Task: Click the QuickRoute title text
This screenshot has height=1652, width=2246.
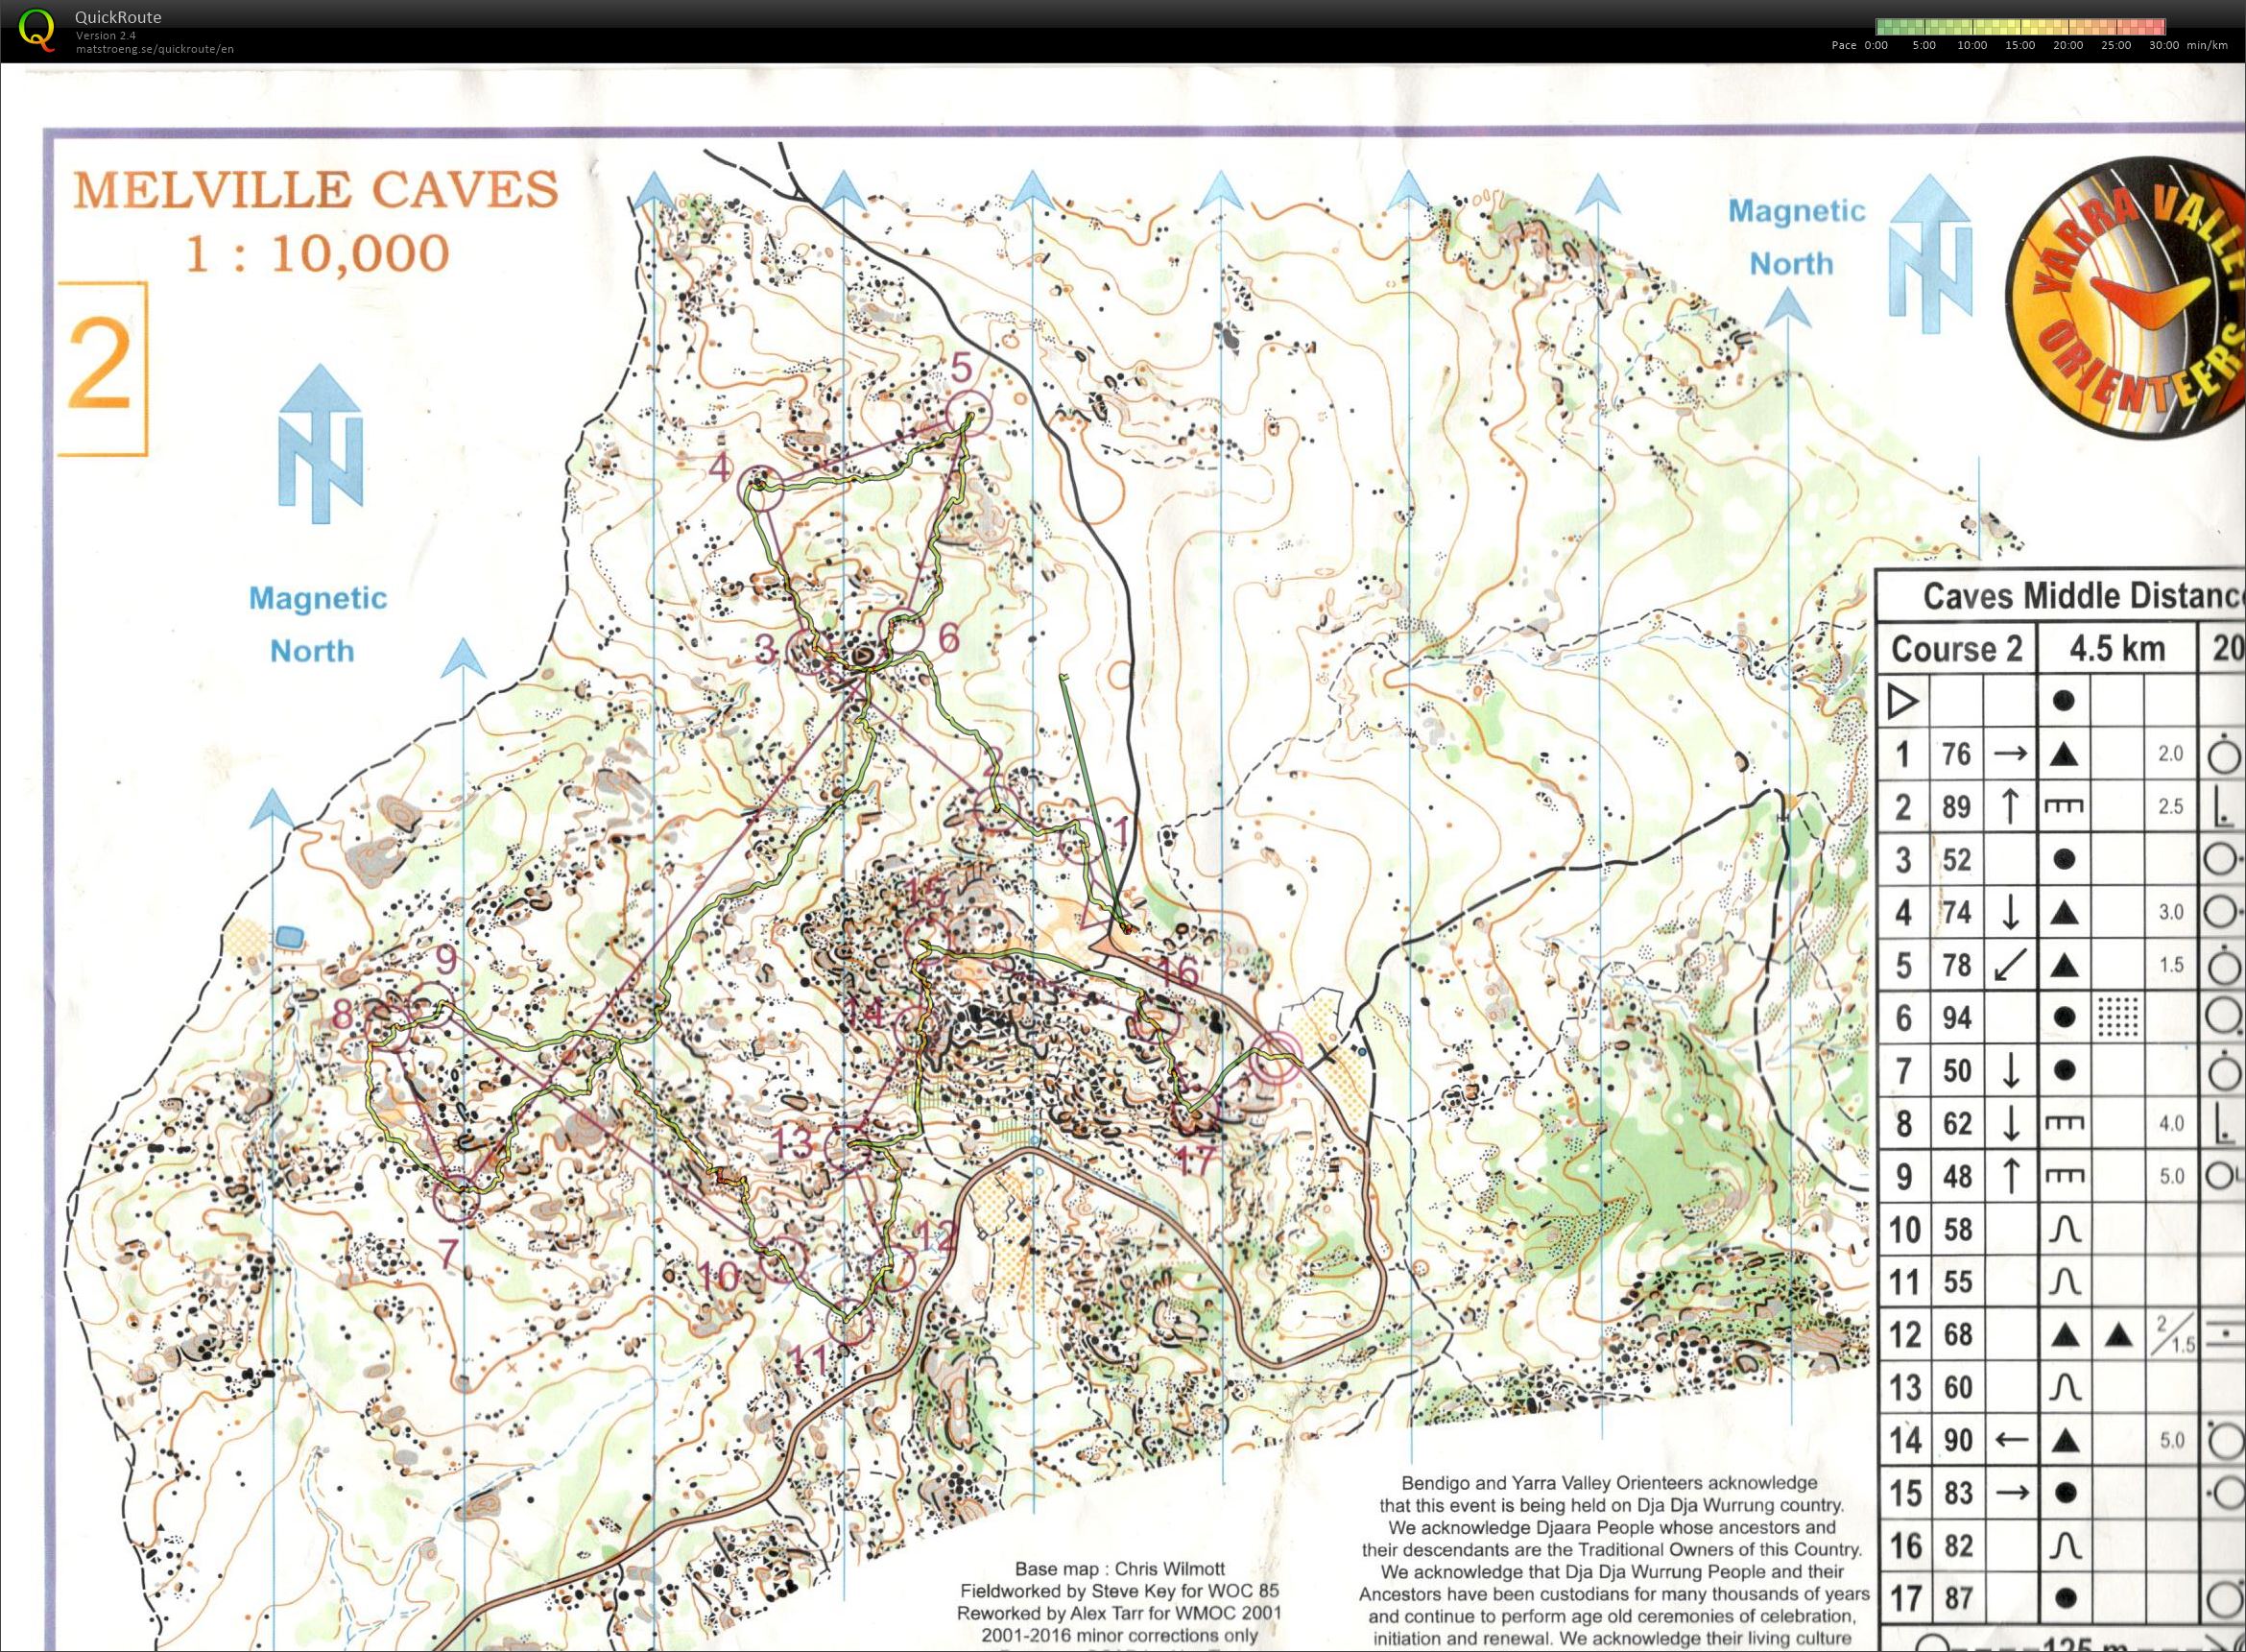Action: click(x=118, y=17)
